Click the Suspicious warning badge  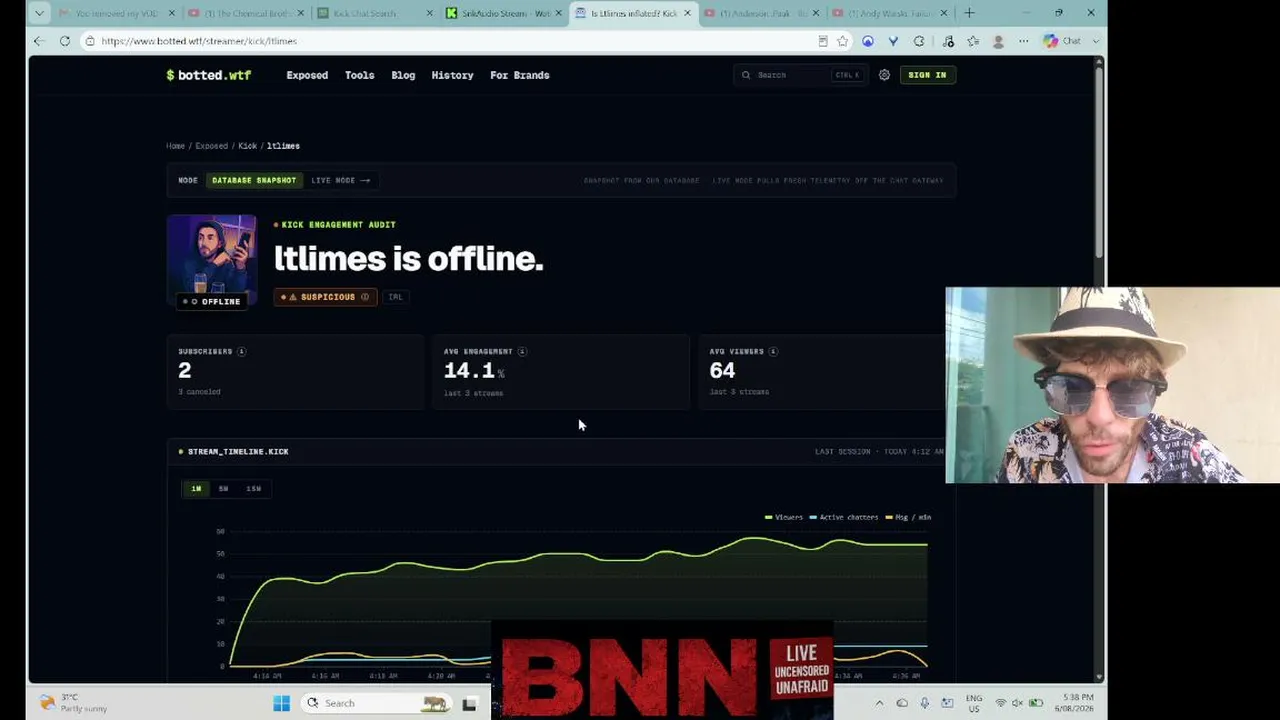tap(325, 297)
